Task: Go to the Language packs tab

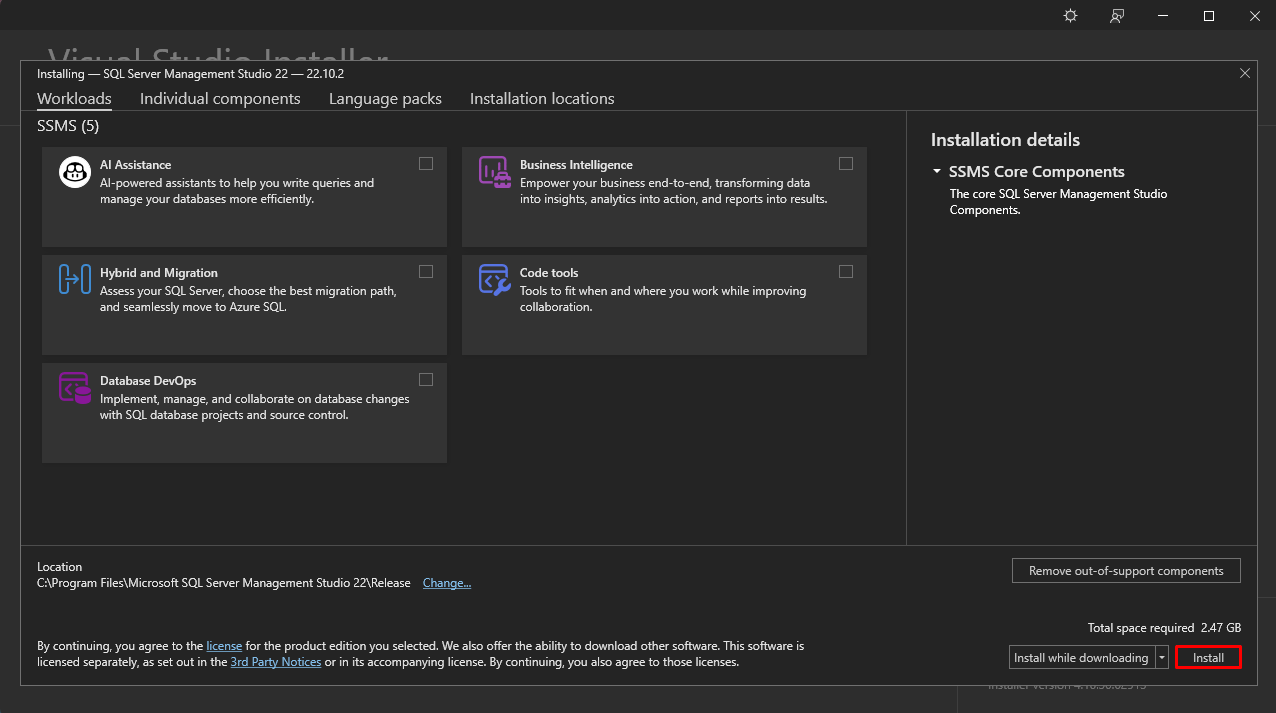Action: click(x=385, y=99)
